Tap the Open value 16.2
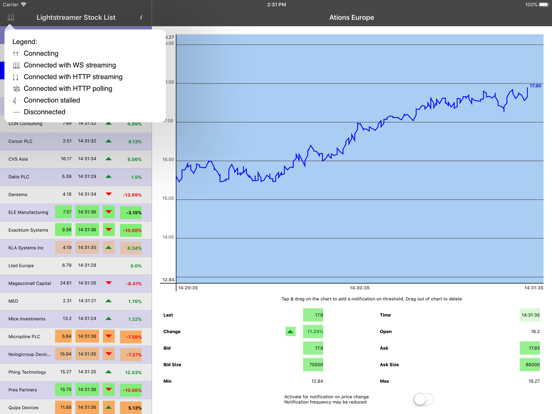 pyautogui.click(x=535, y=332)
